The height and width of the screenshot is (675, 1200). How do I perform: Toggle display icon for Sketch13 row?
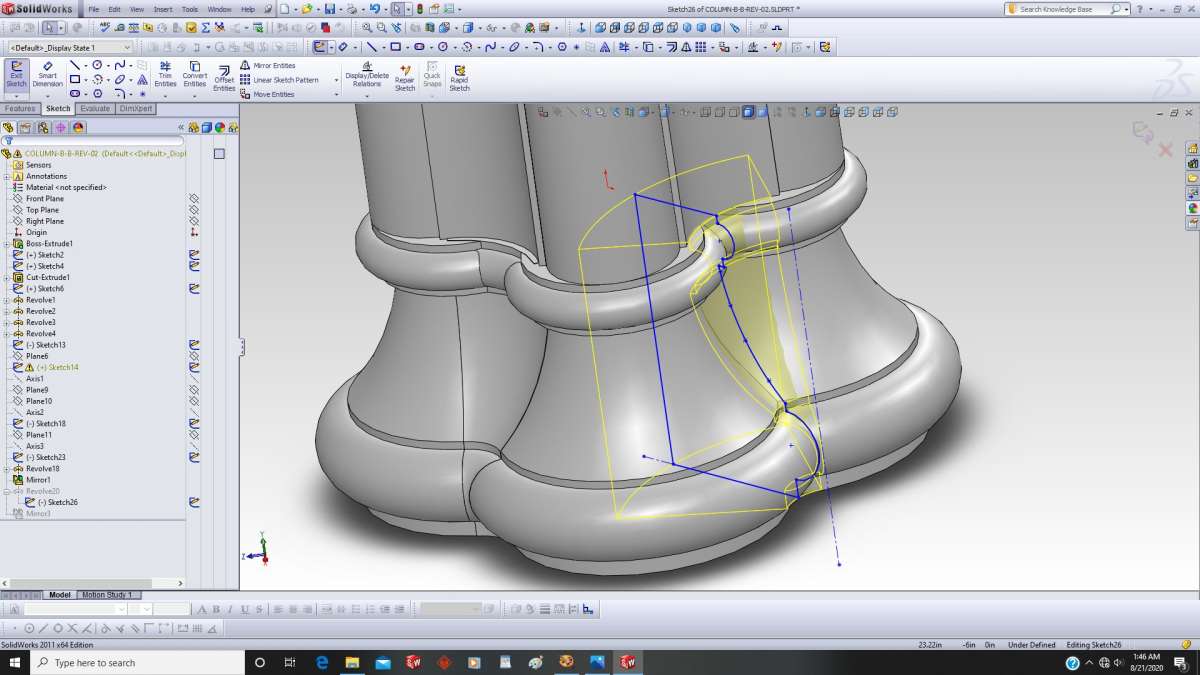tap(194, 345)
